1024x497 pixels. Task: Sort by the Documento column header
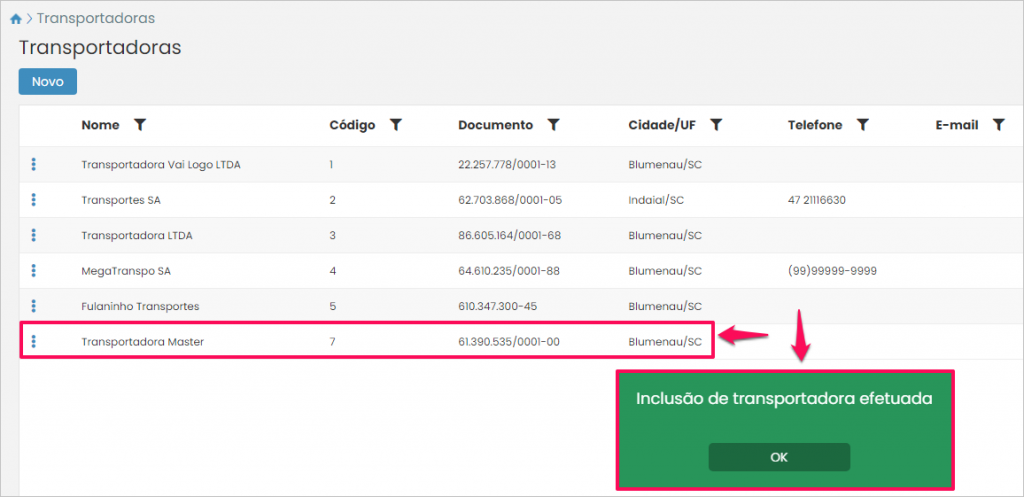point(495,125)
